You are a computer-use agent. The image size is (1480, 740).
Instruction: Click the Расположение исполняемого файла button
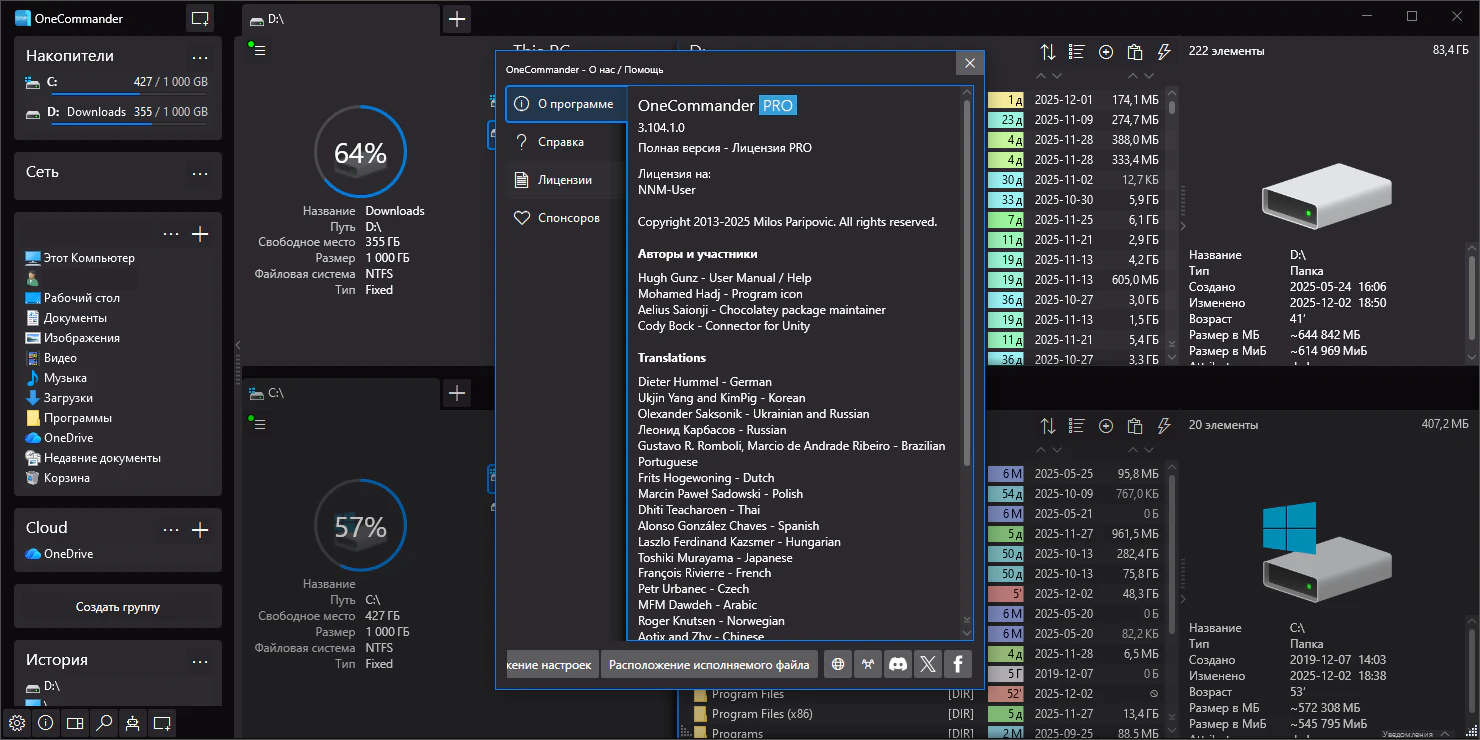709,664
